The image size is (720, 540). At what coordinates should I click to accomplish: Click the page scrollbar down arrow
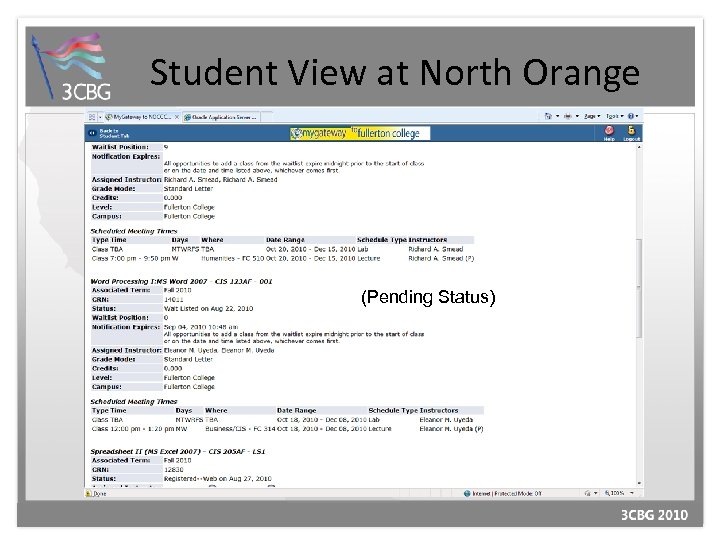[639, 483]
